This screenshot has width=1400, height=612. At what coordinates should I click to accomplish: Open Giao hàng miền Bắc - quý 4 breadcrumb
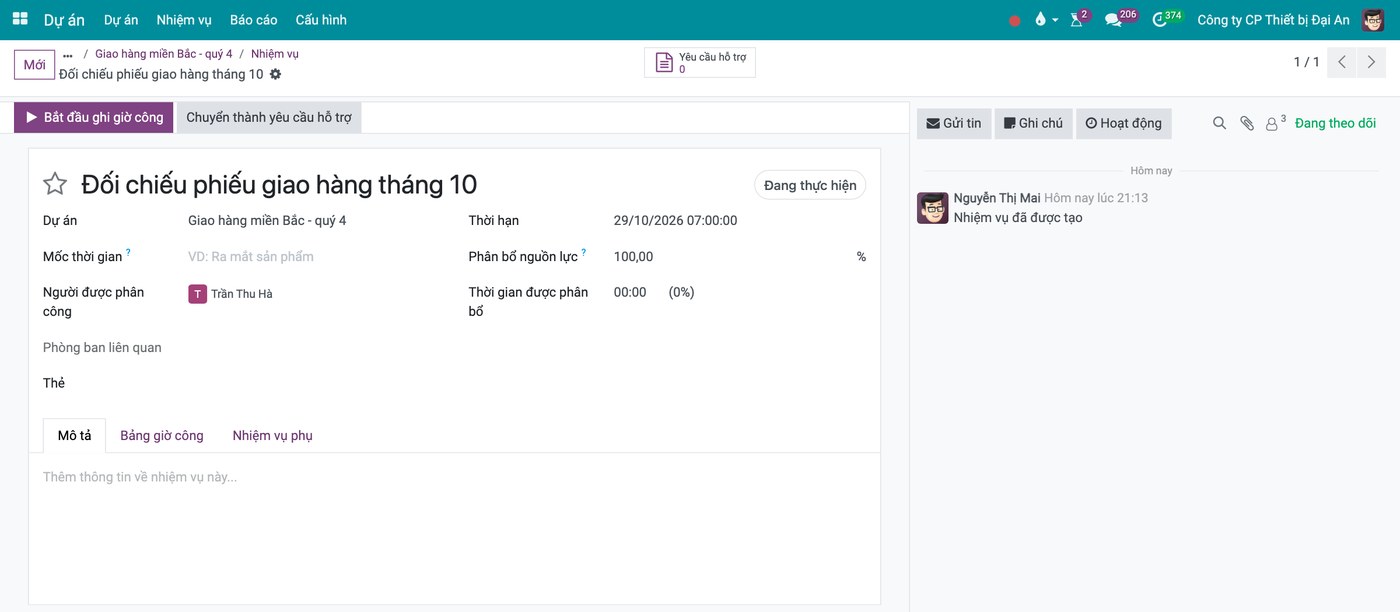(164, 54)
